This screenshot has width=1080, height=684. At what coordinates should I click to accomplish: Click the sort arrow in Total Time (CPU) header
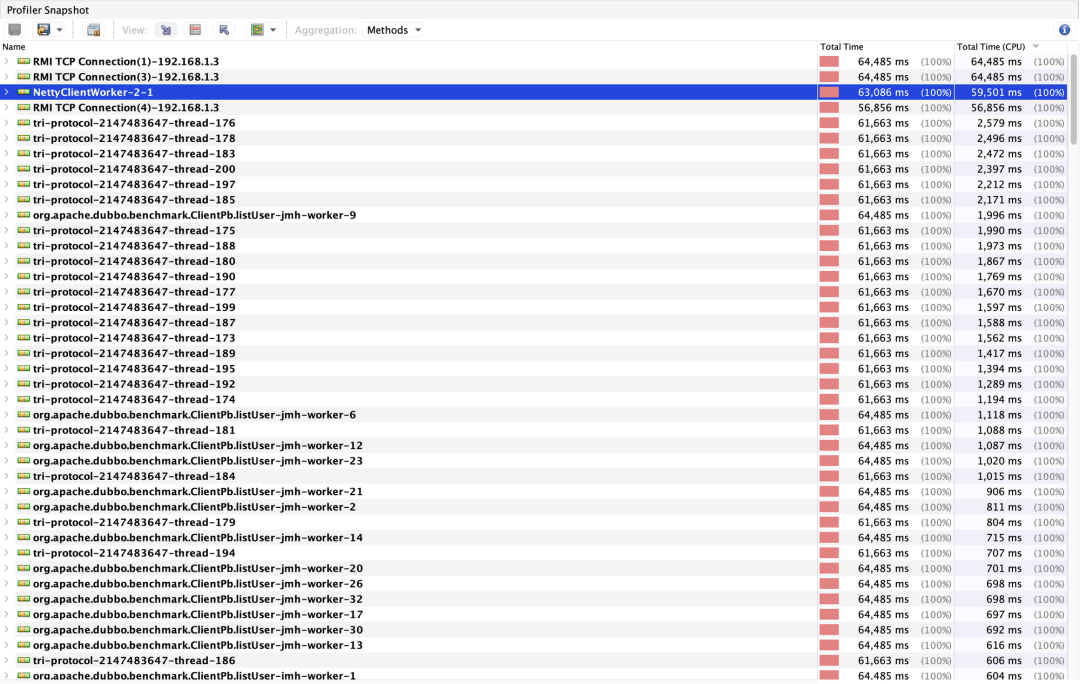pyautogui.click(x=1036, y=47)
